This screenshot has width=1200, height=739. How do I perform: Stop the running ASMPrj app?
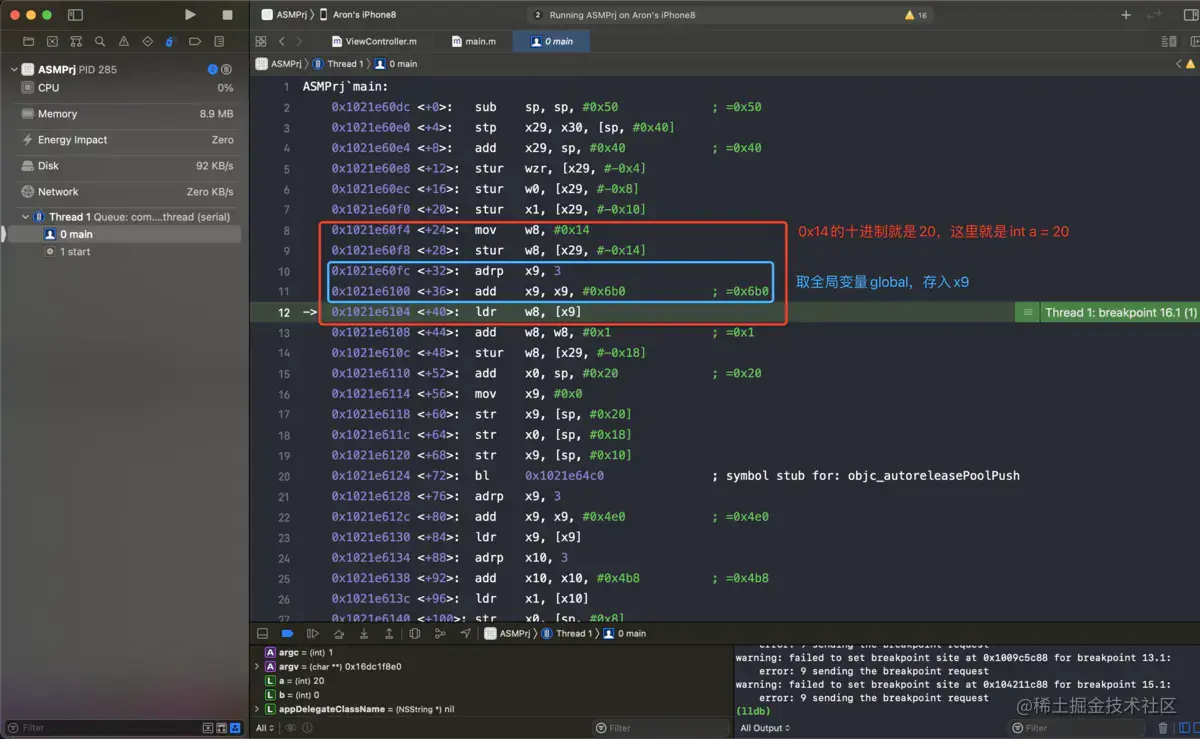tap(227, 15)
